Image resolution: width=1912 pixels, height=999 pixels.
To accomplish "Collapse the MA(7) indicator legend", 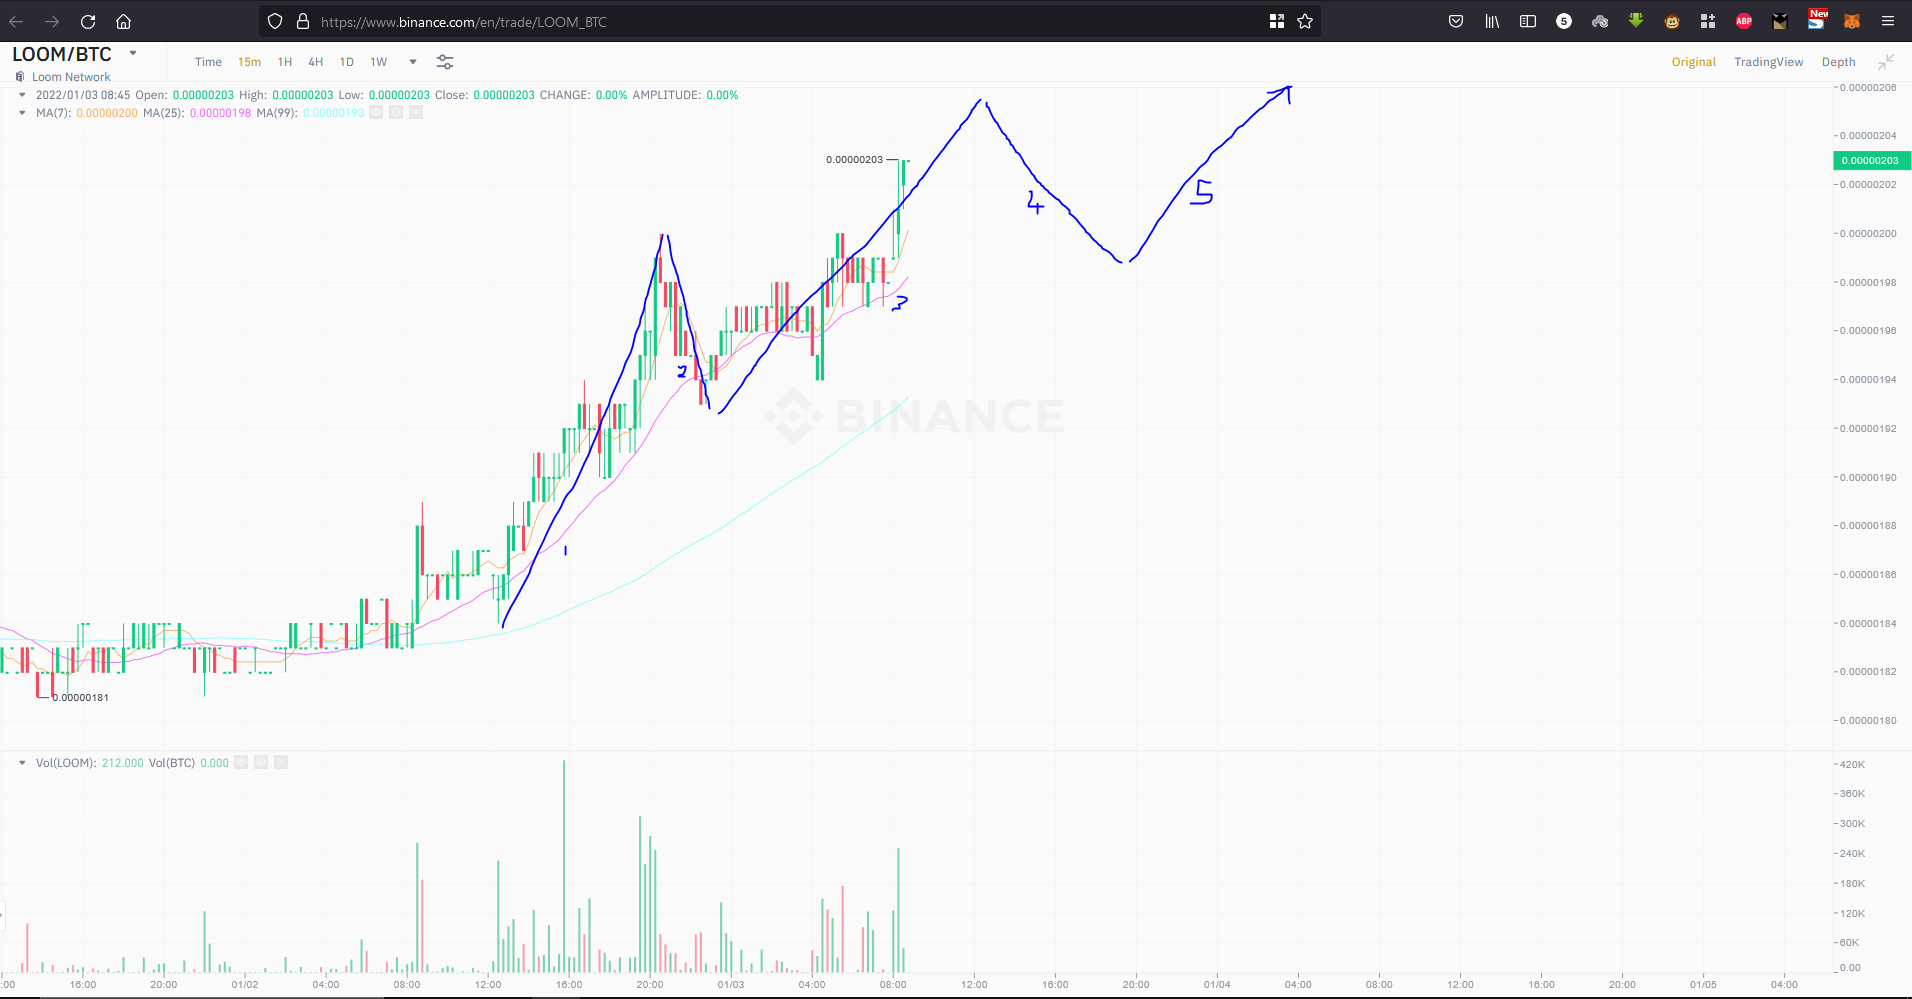I will click(x=22, y=113).
